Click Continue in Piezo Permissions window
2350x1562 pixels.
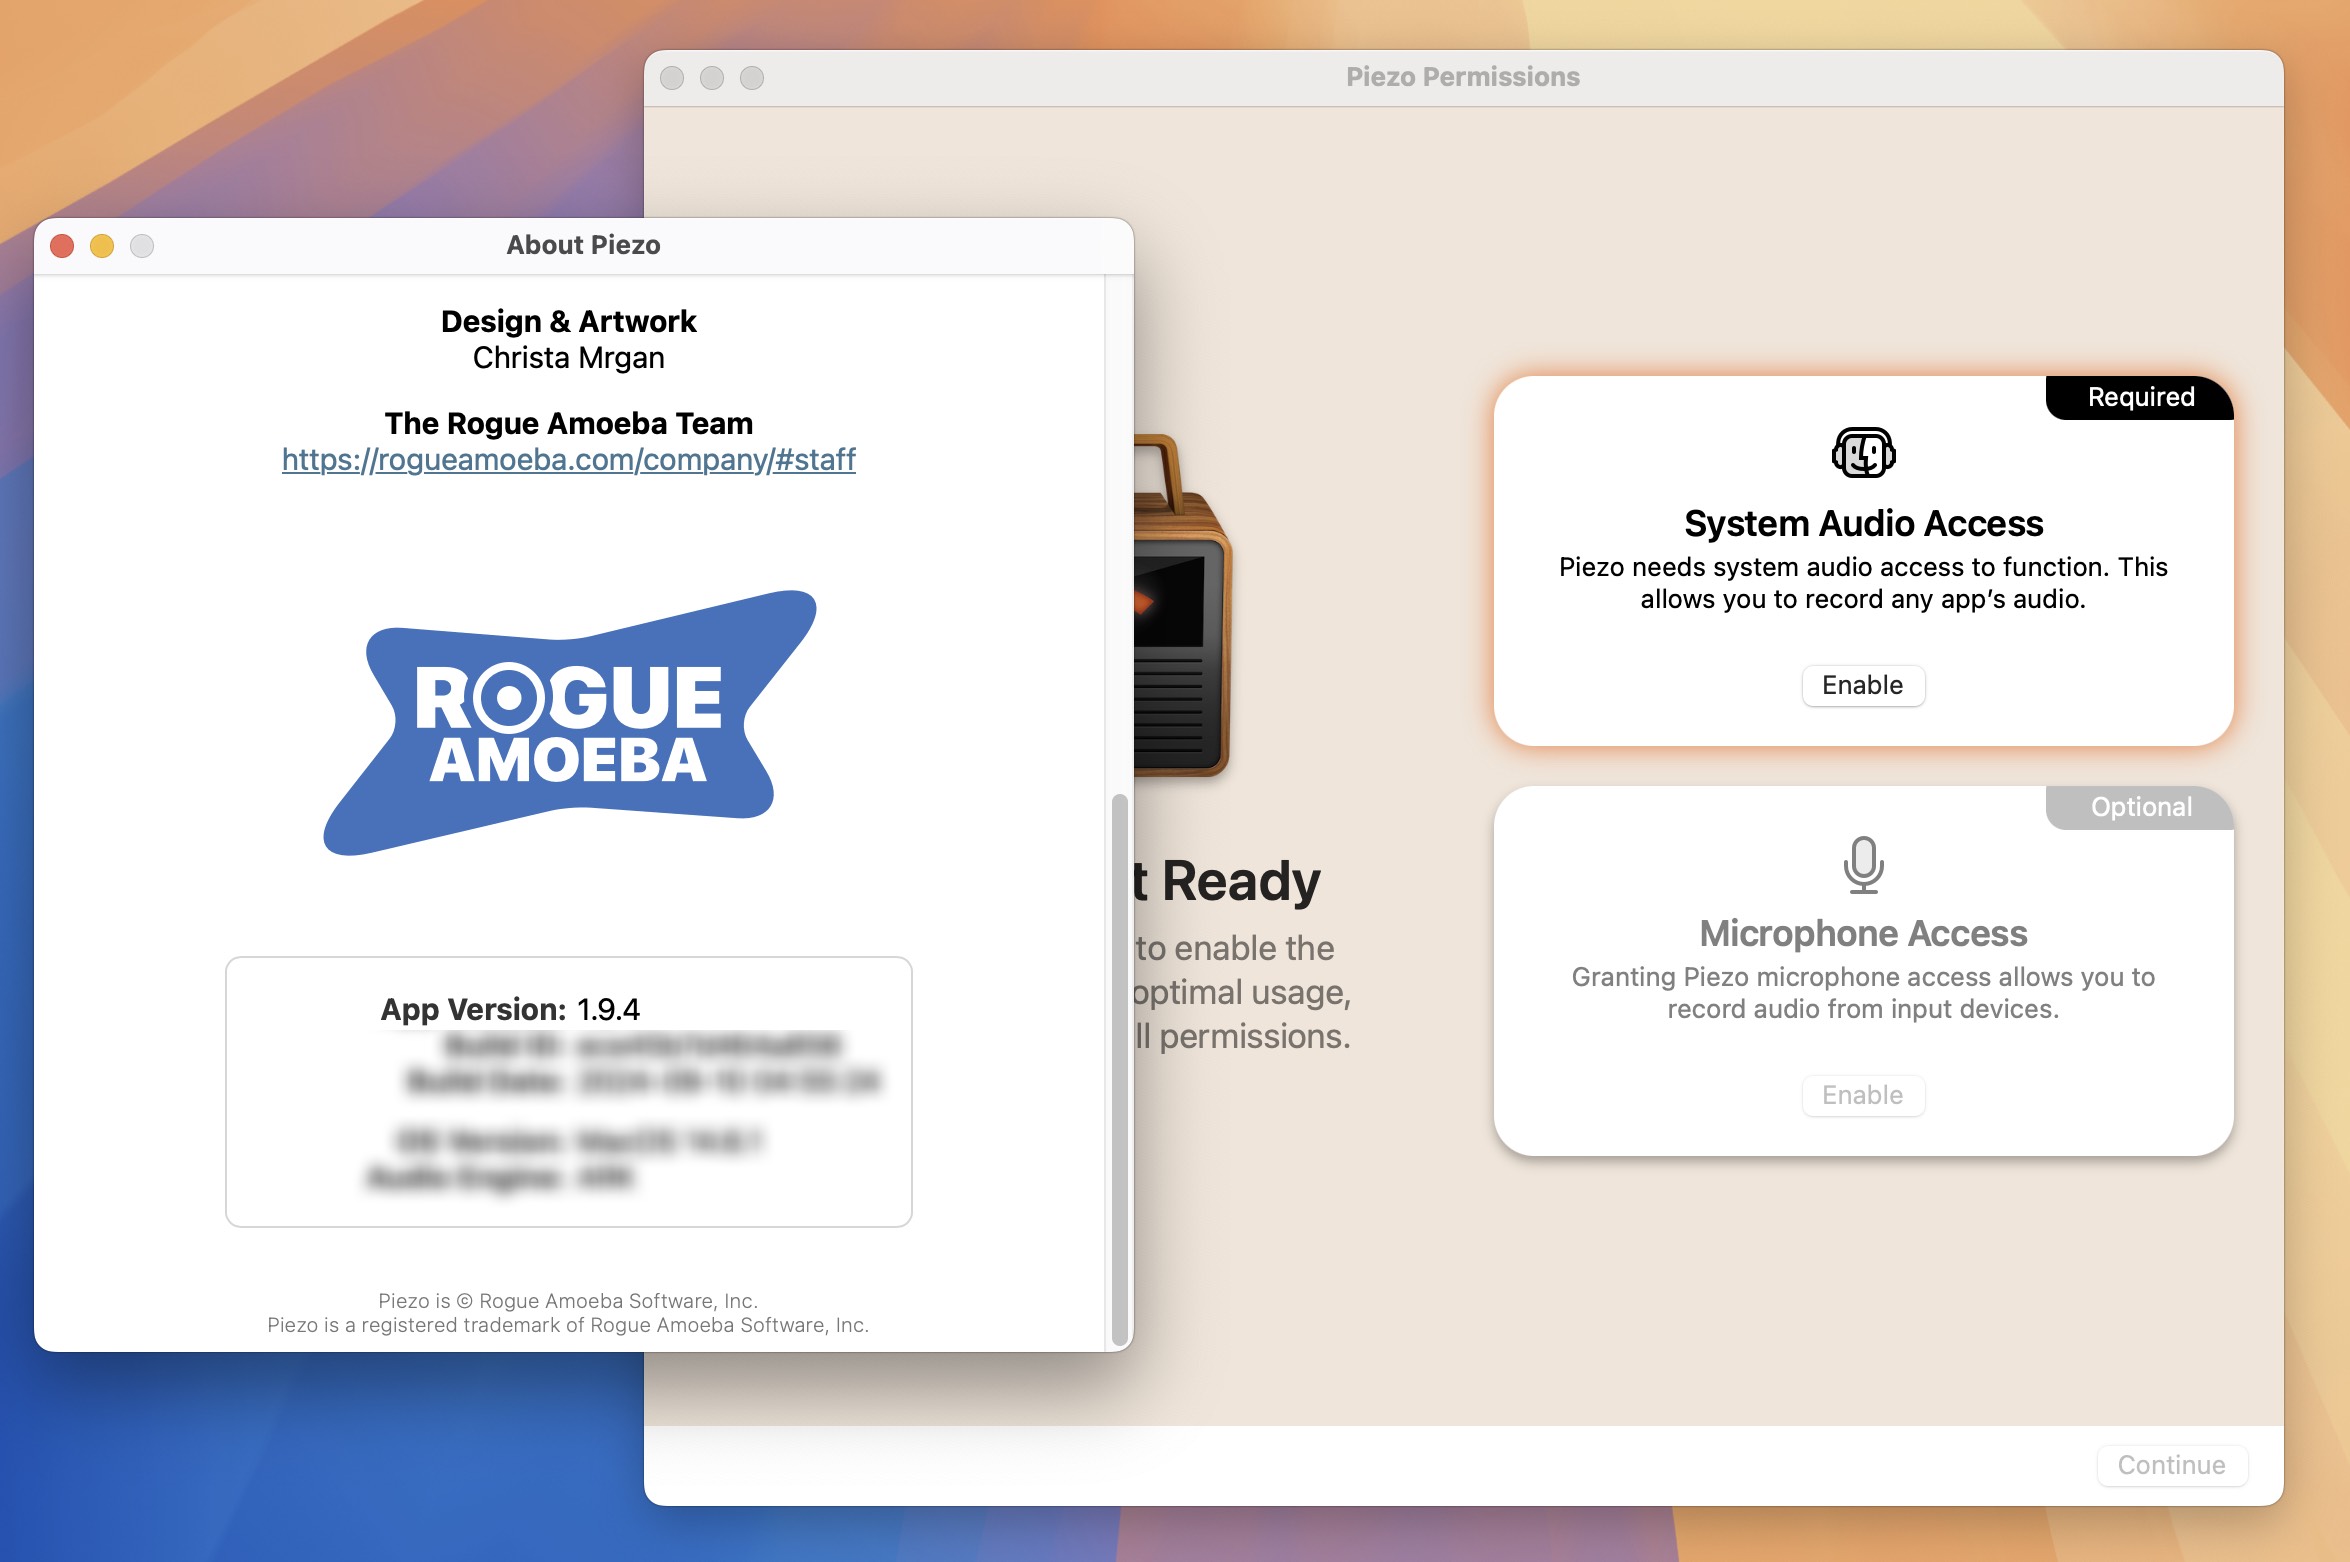pyautogui.click(x=2171, y=1465)
